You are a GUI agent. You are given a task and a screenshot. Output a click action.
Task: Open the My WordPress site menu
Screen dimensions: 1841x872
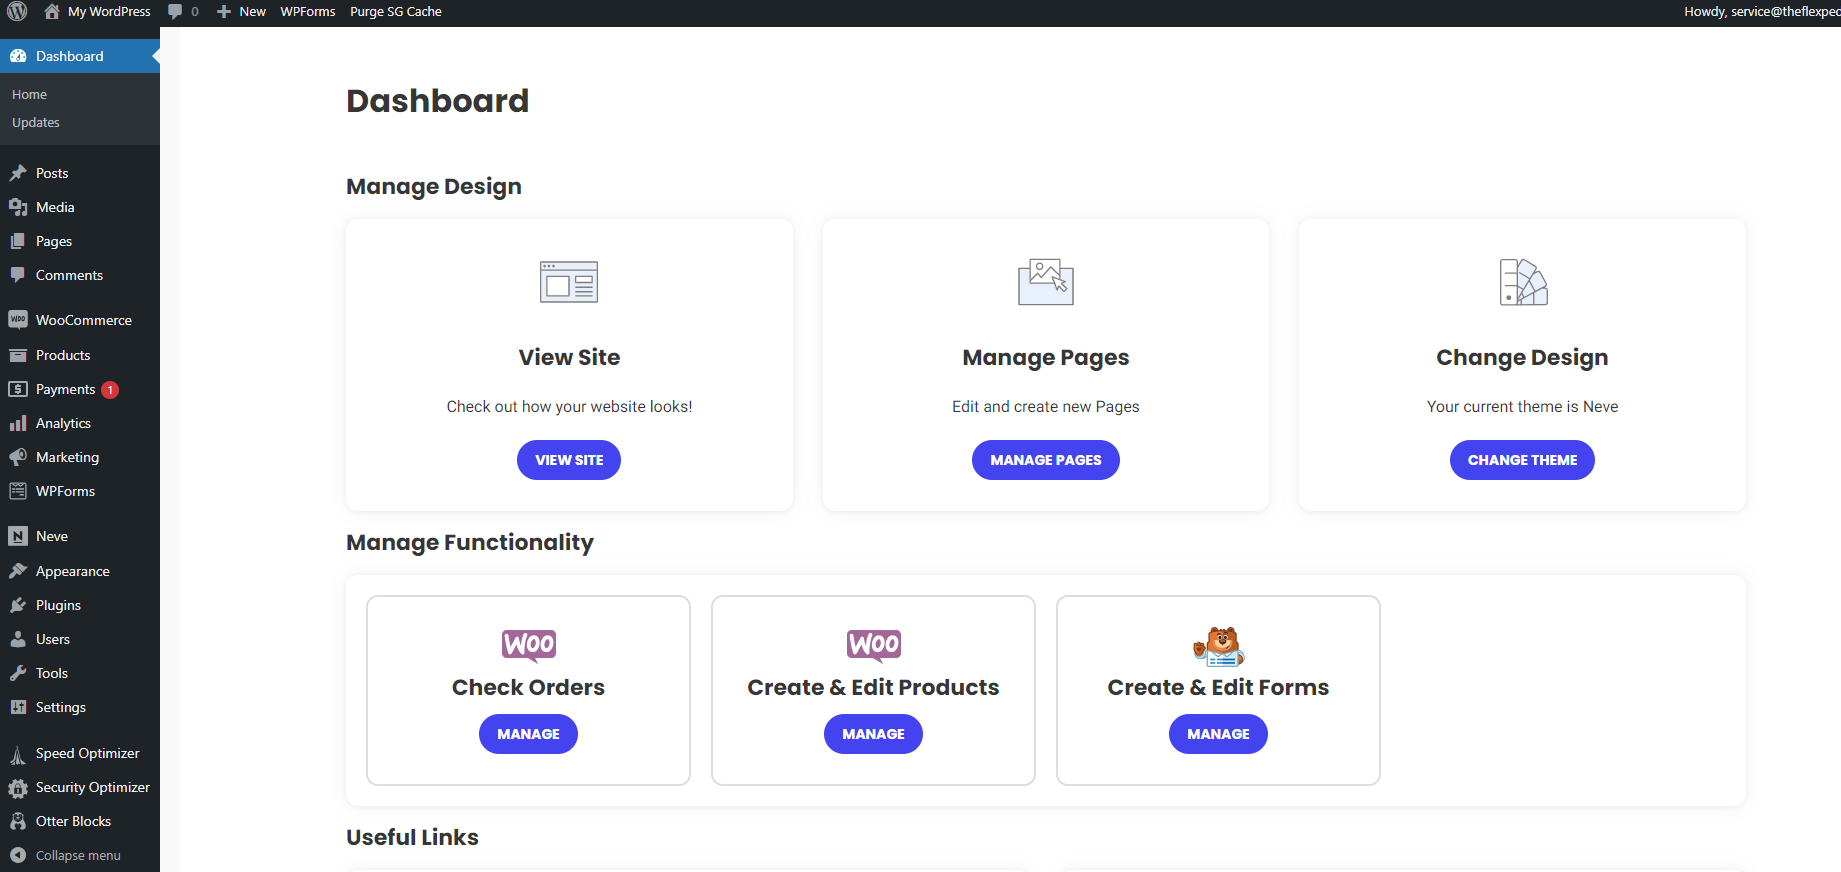point(98,12)
